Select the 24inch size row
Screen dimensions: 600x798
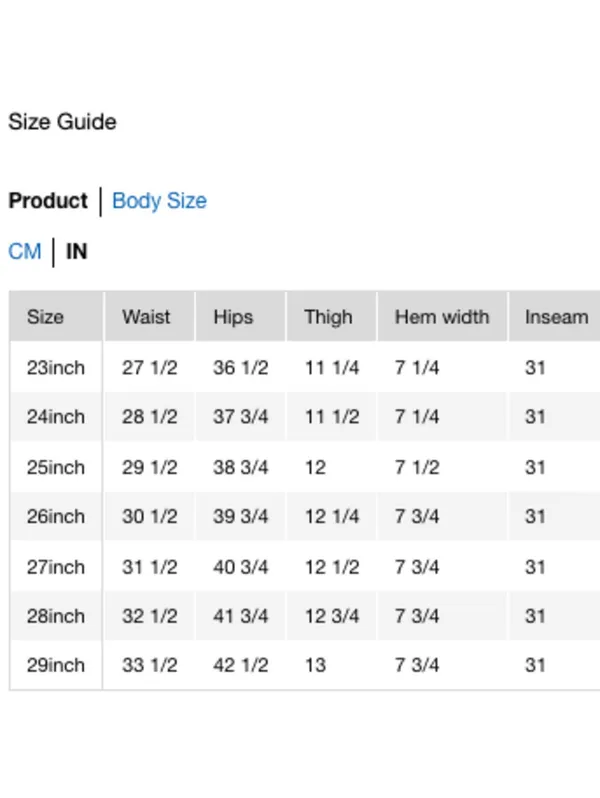pyautogui.click(x=305, y=417)
